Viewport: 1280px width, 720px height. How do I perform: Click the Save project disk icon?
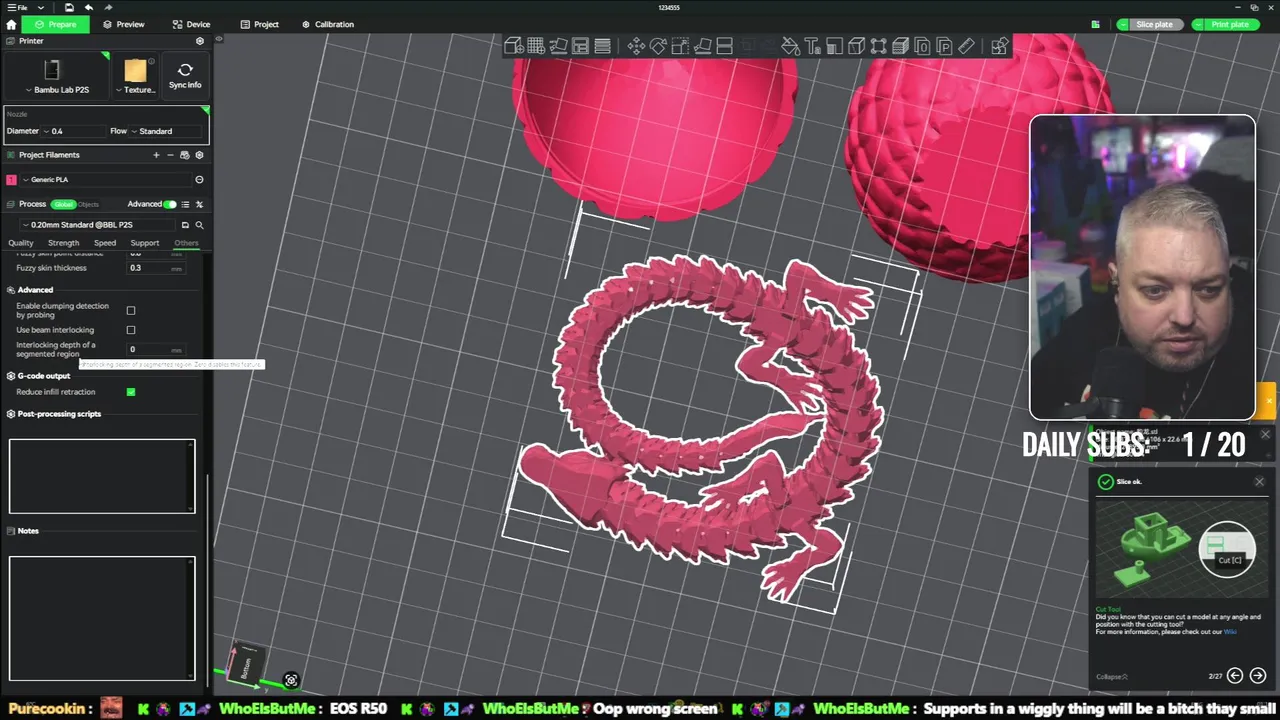tap(69, 7)
